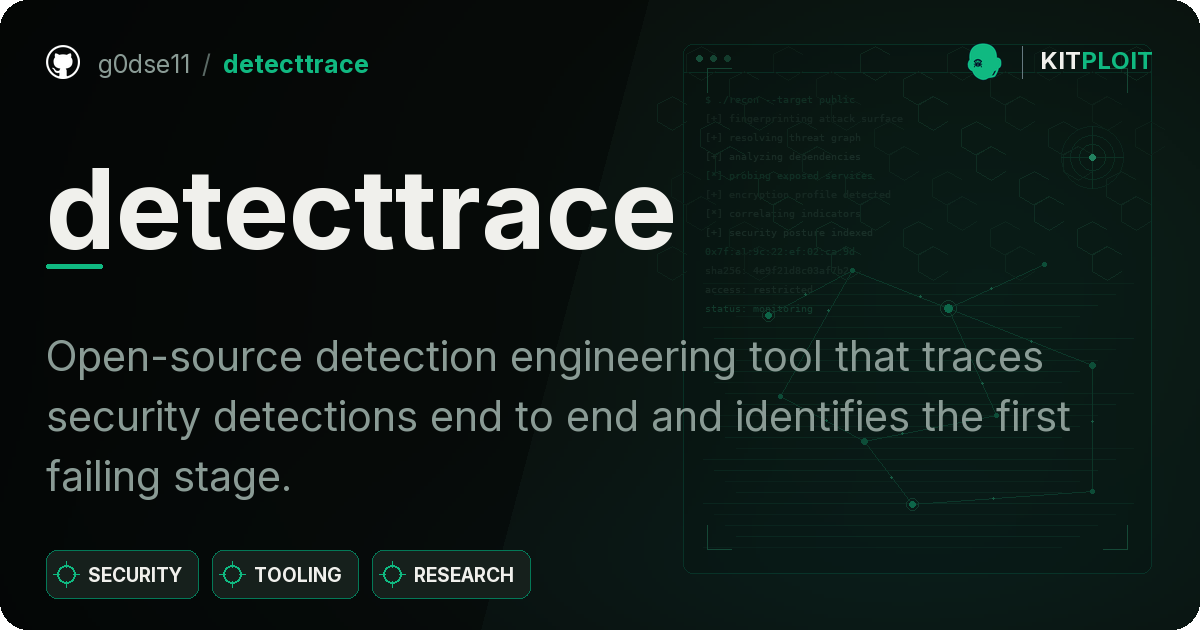Select the SECURITY tag

pos(122,575)
